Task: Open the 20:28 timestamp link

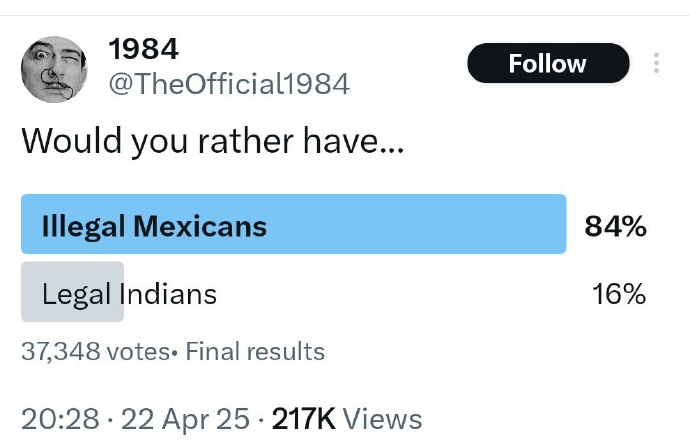Action: (x=60, y=419)
